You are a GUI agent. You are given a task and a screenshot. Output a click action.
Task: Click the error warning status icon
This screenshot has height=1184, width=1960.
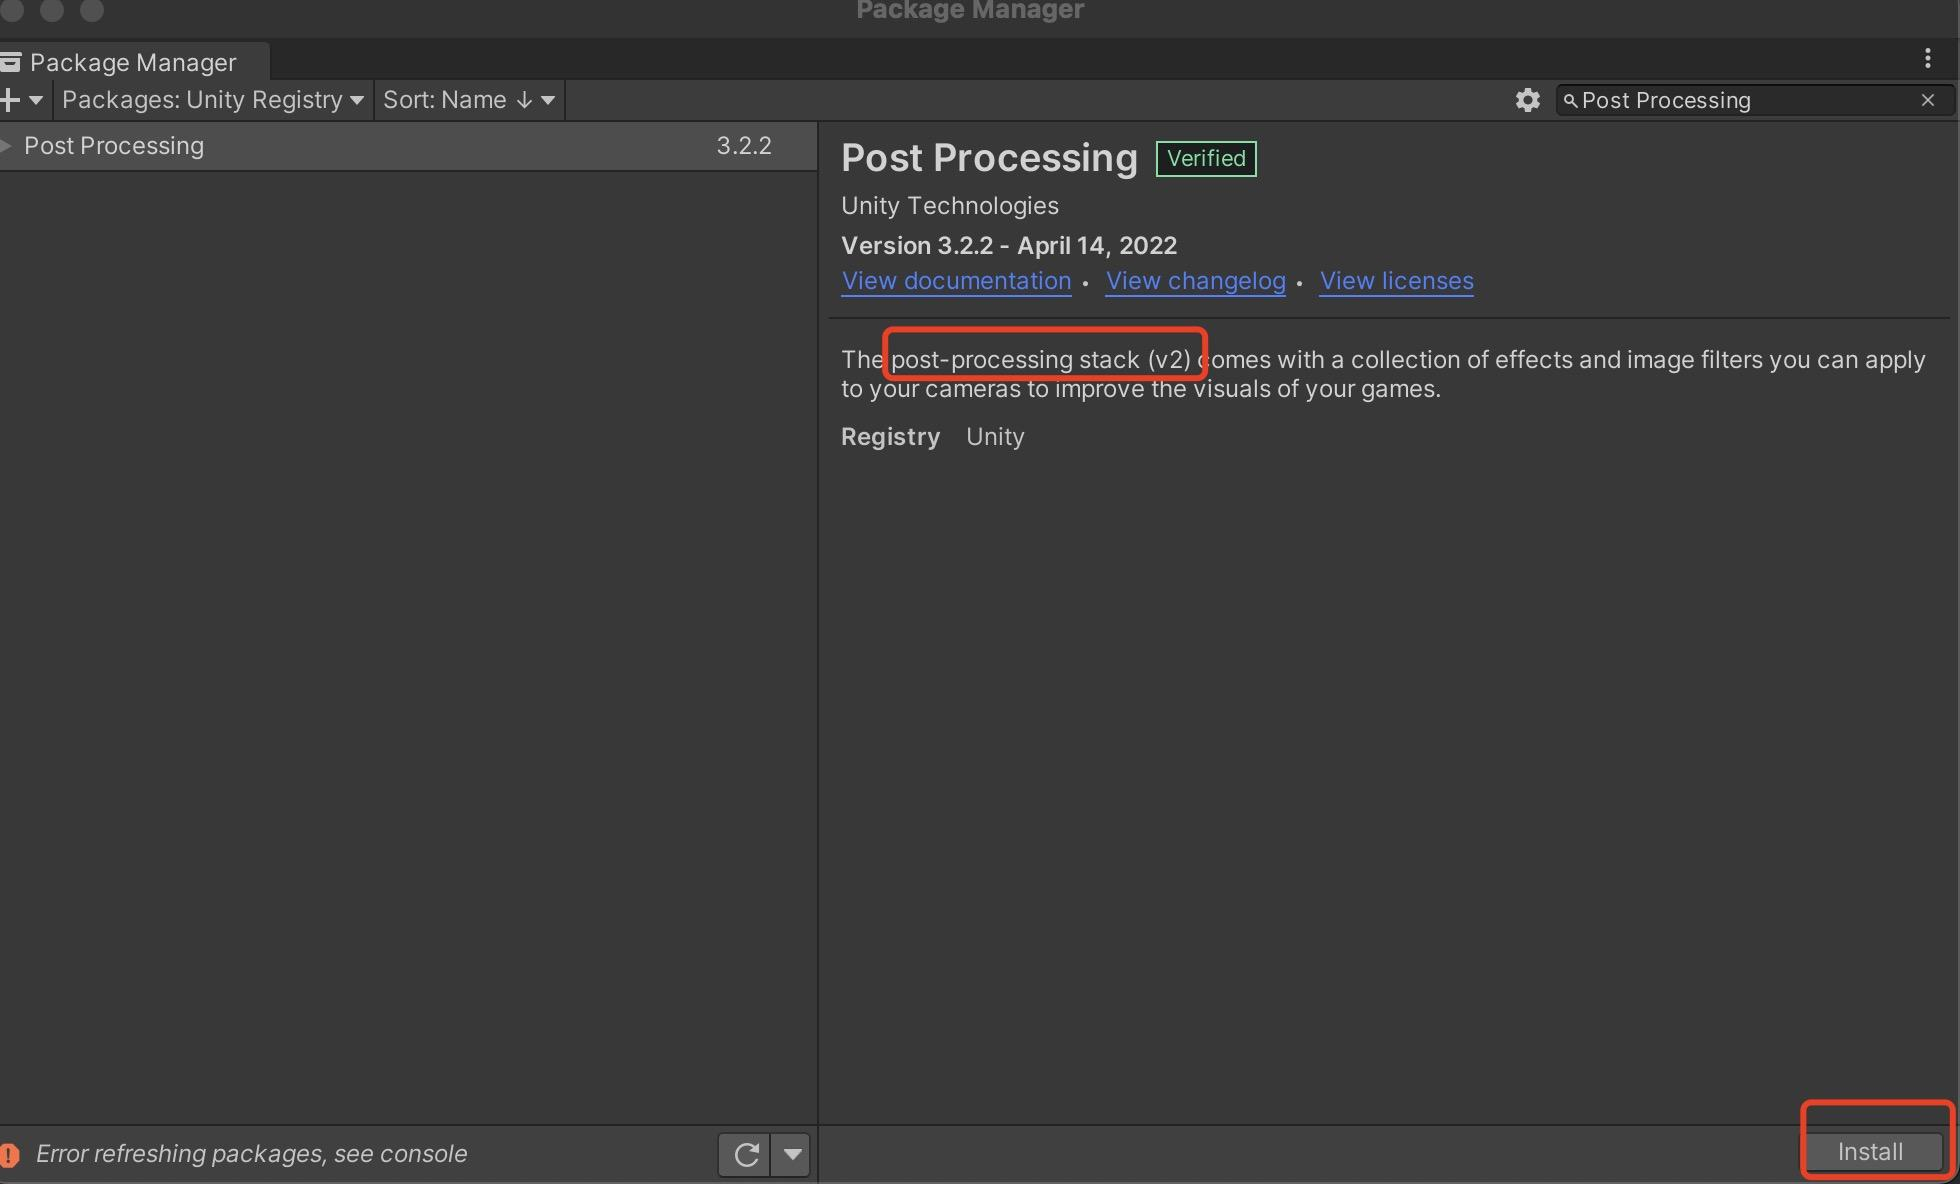9,1155
